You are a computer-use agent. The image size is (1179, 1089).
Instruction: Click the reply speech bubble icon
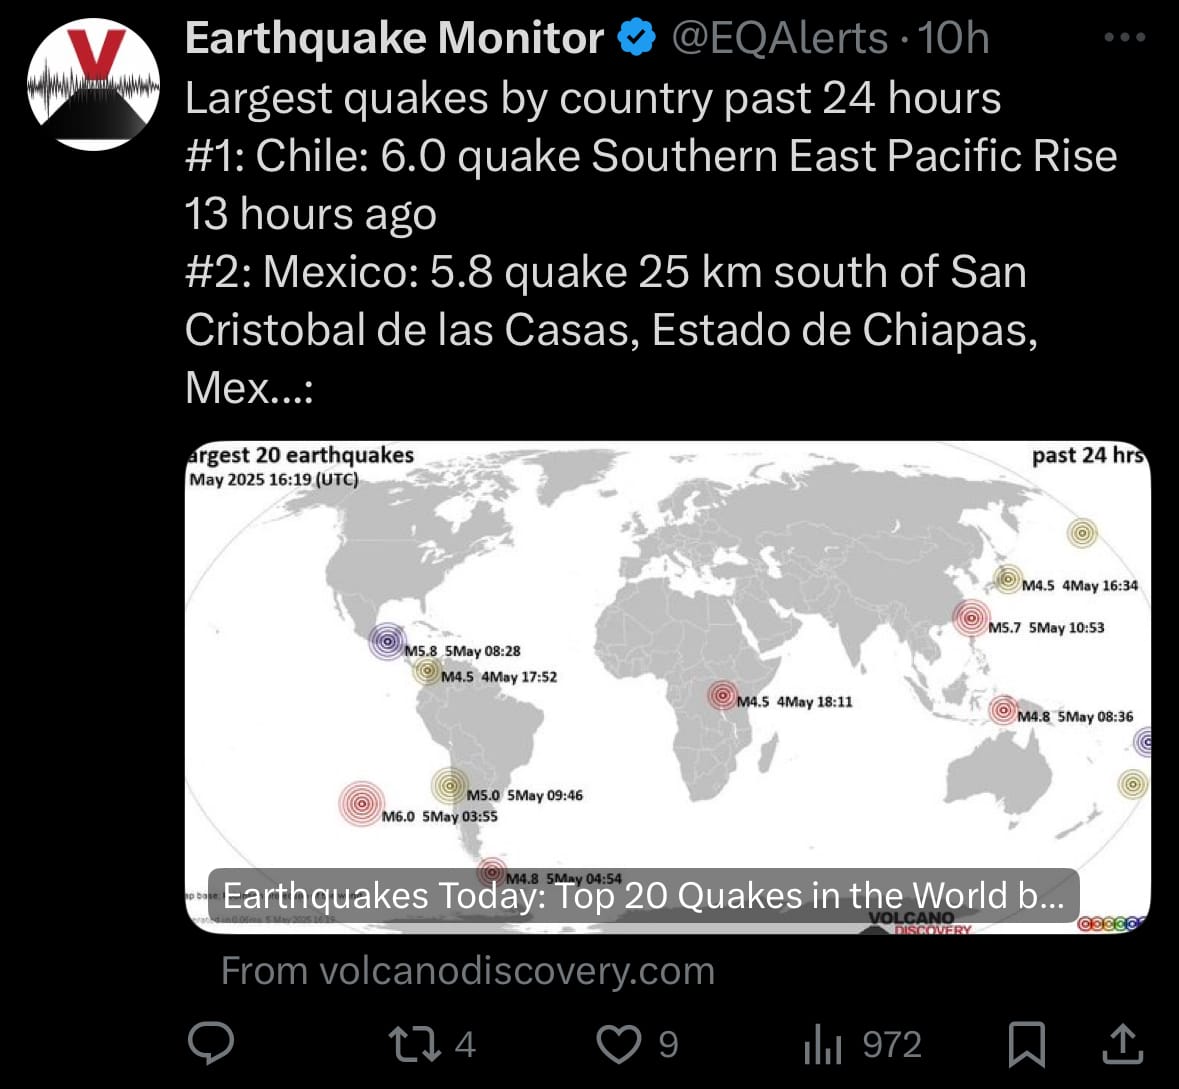(211, 1044)
